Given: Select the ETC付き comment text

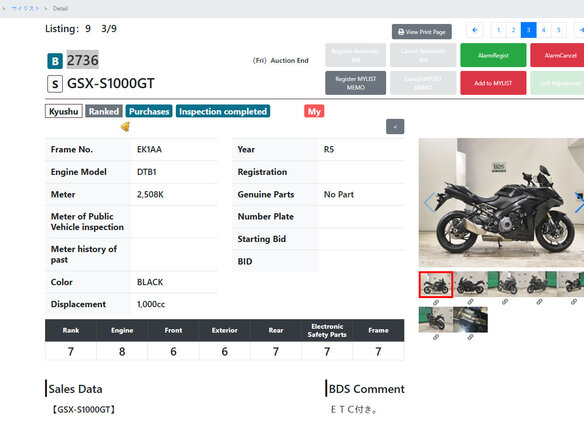Looking at the screenshot, I should [354, 410].
